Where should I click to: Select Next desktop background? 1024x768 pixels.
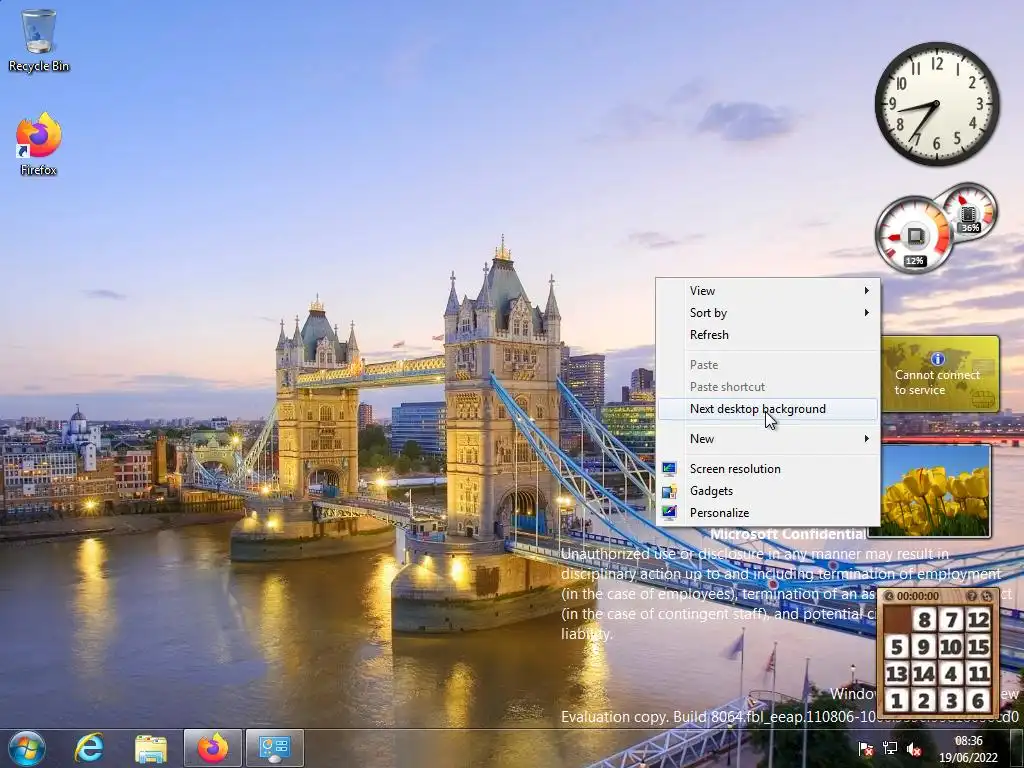click(768, 409)
